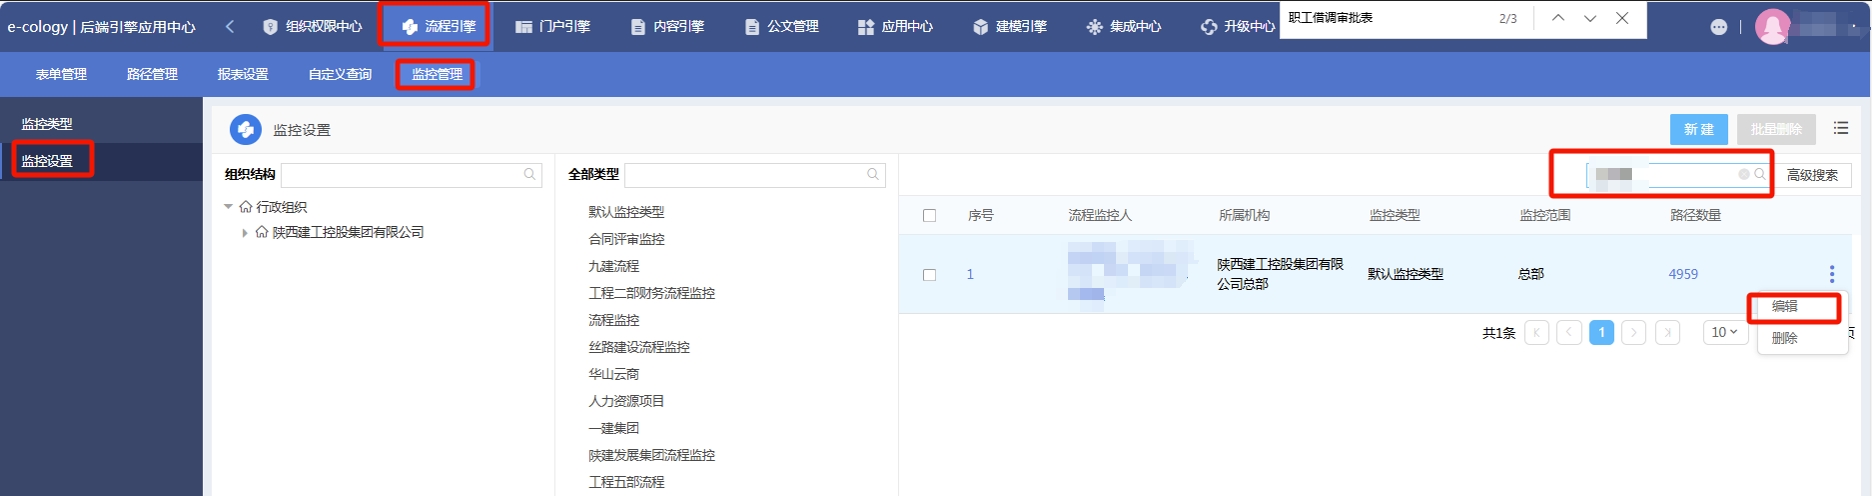Click the search magnifier in type filter box

873,175
